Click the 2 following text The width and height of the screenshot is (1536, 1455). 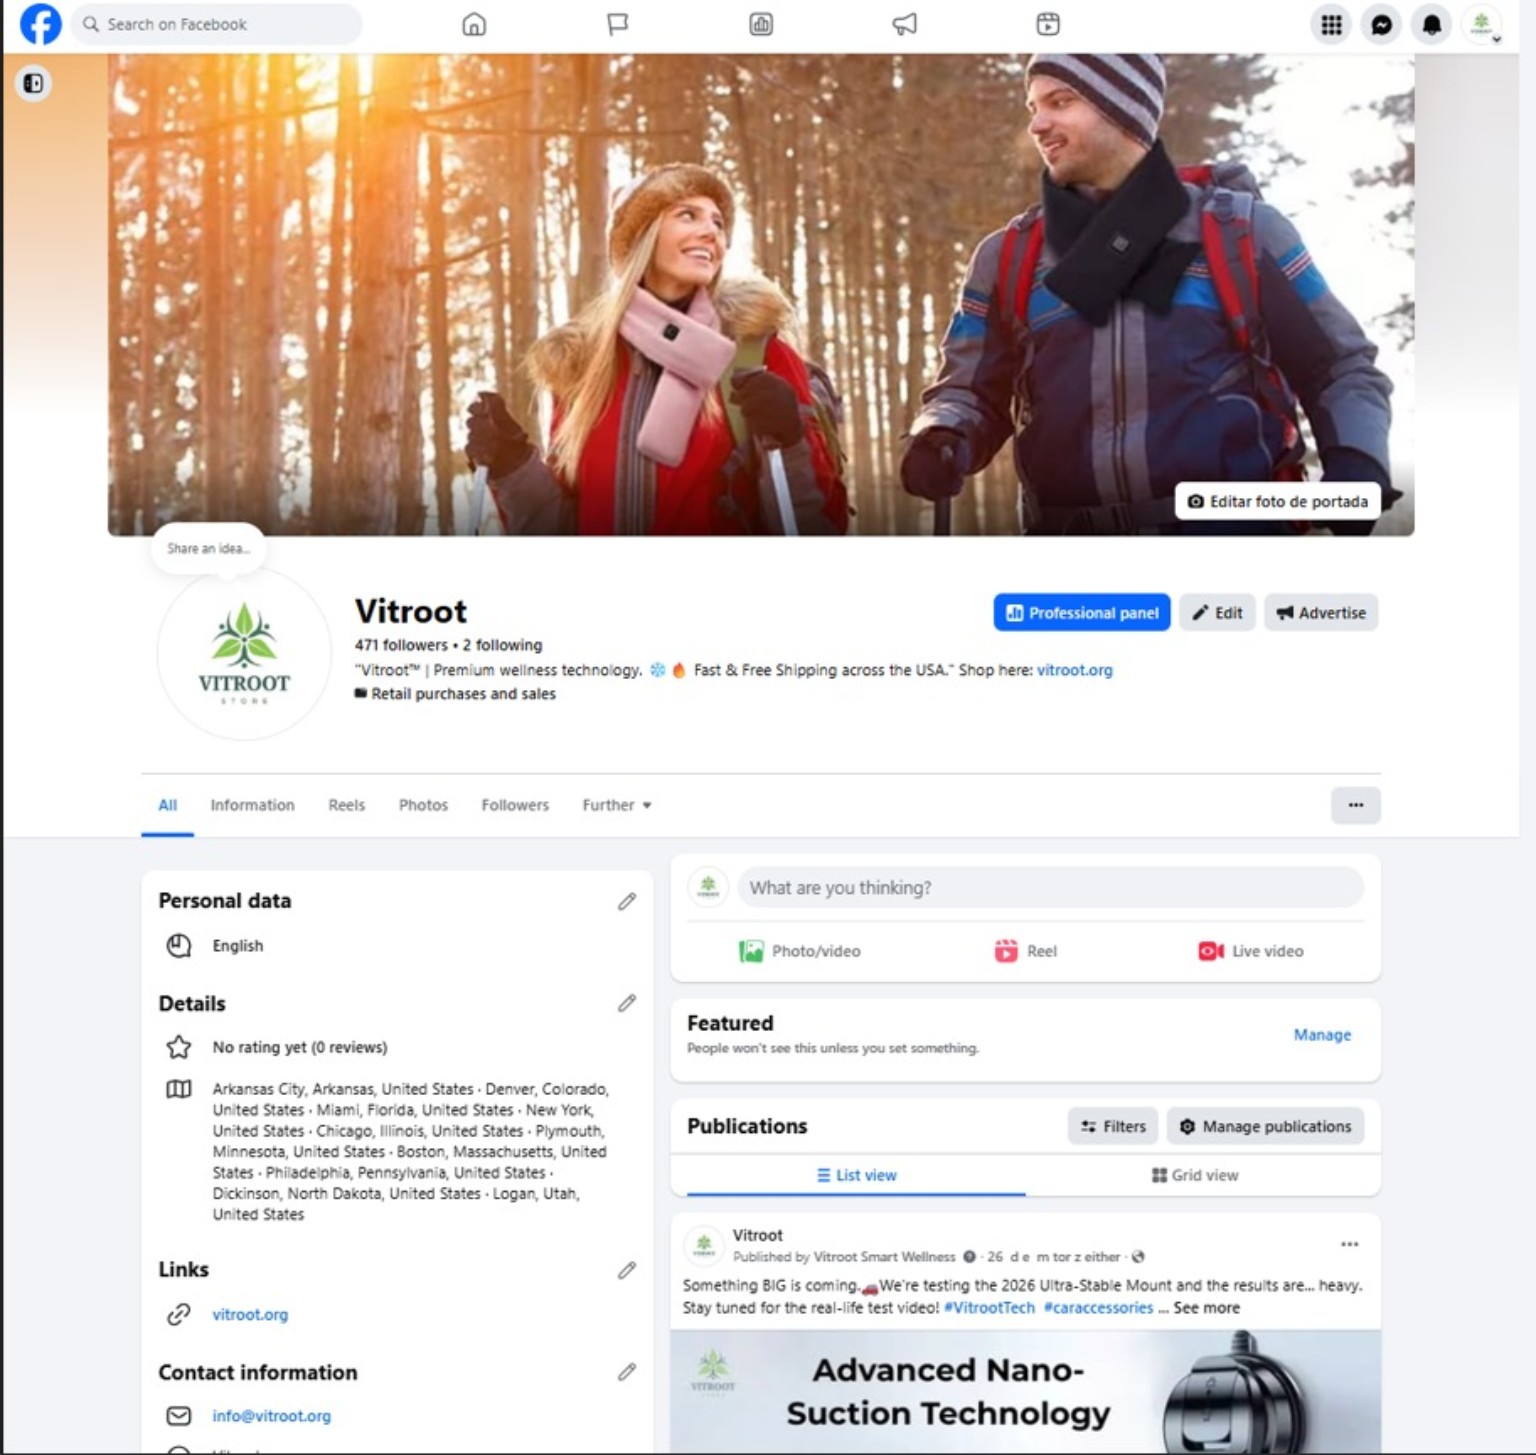point(502,645)
